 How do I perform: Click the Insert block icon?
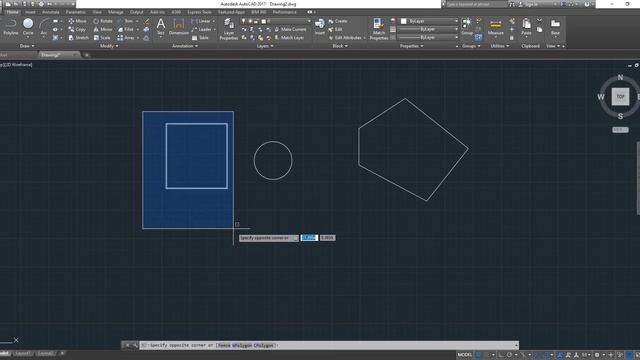pyautogui.click(x=320, y=26)
